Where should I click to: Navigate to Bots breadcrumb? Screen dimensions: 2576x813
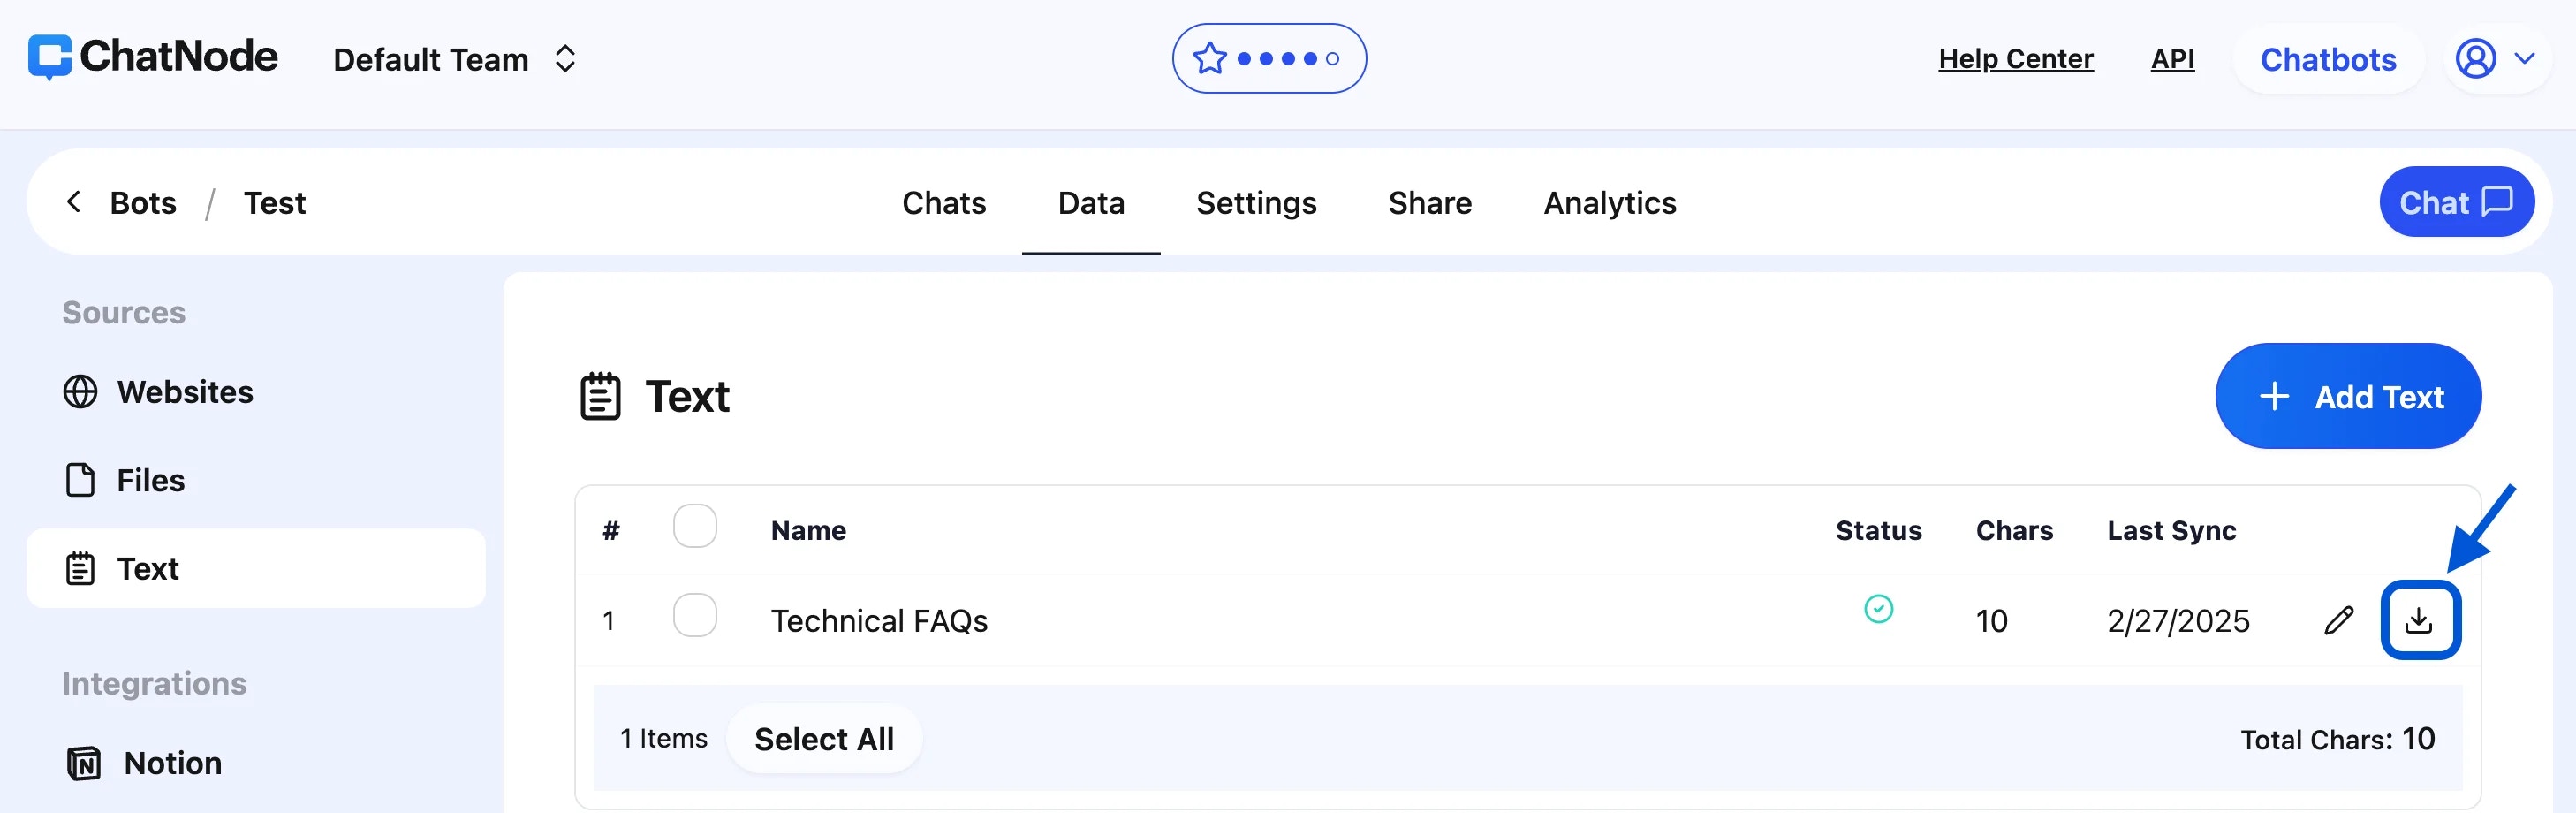143,203
